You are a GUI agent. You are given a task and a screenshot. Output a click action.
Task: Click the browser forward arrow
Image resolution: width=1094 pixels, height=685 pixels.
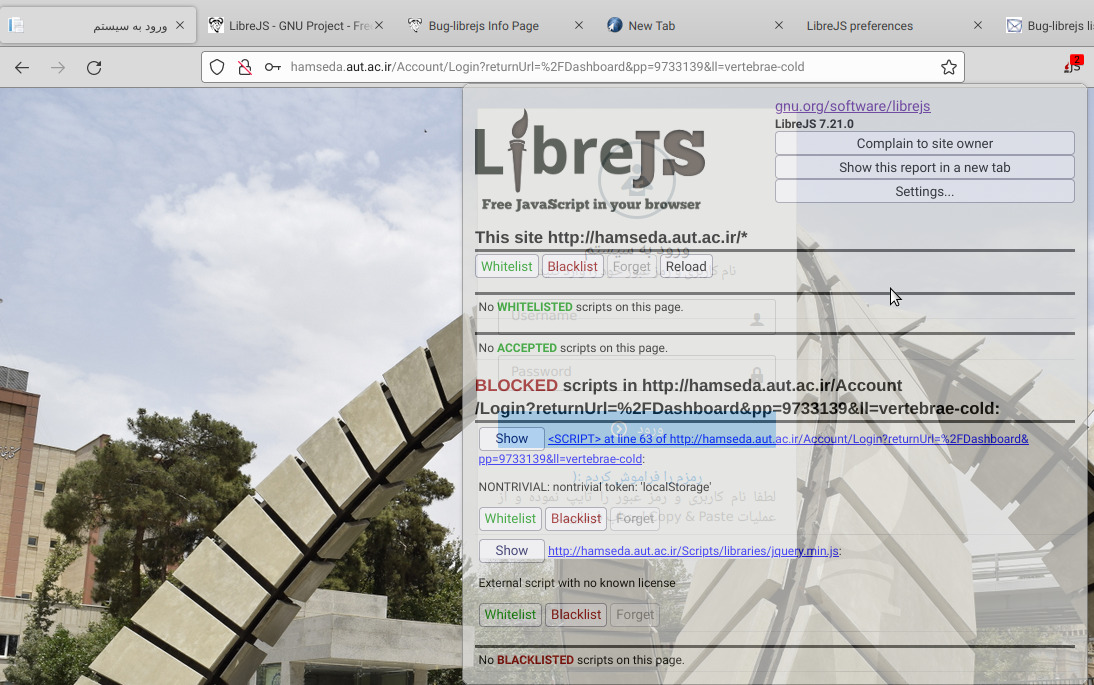pyautogui.click(x=58, y=68)
